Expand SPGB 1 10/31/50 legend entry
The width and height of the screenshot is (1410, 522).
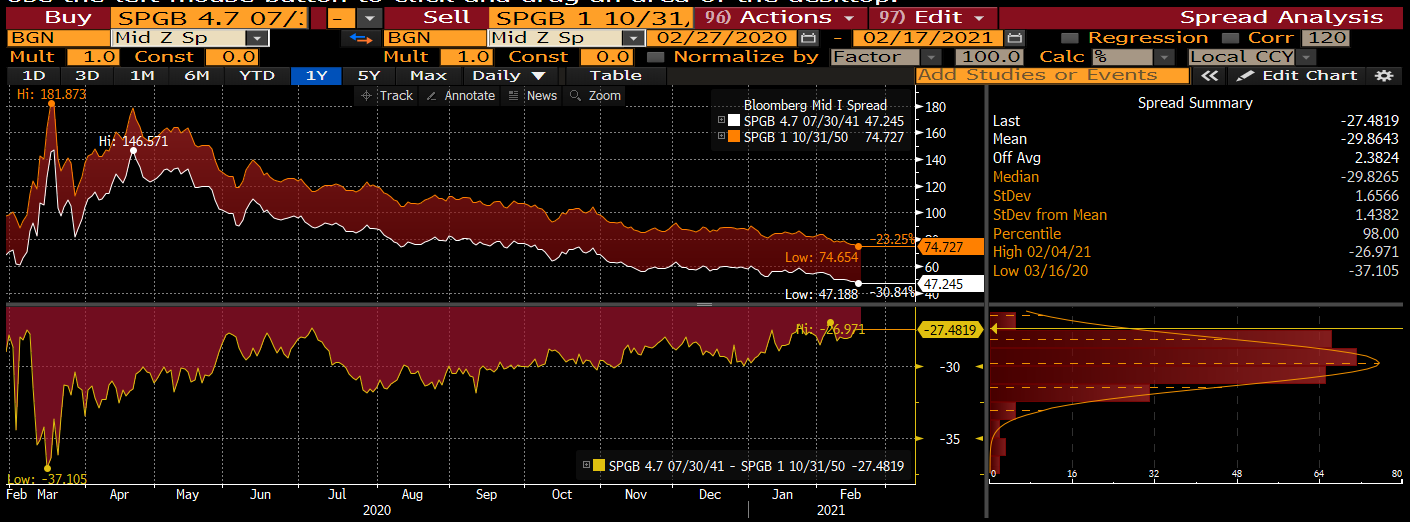click(721, 137)
